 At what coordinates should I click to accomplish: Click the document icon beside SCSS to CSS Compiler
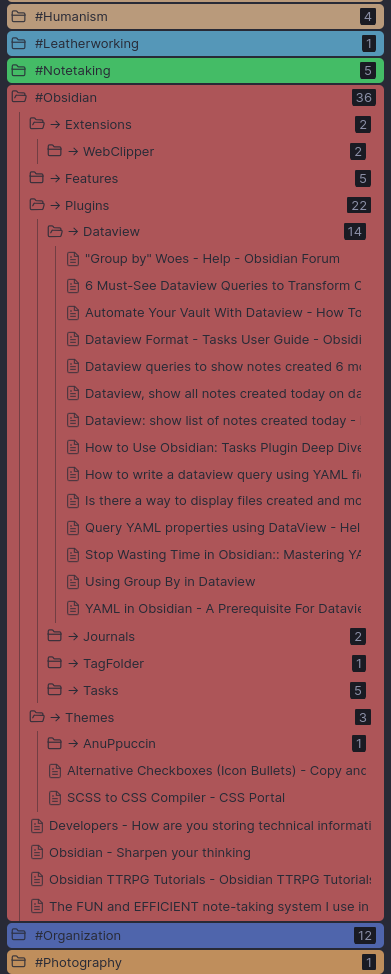pyautogui.click(x=55, y=798)
